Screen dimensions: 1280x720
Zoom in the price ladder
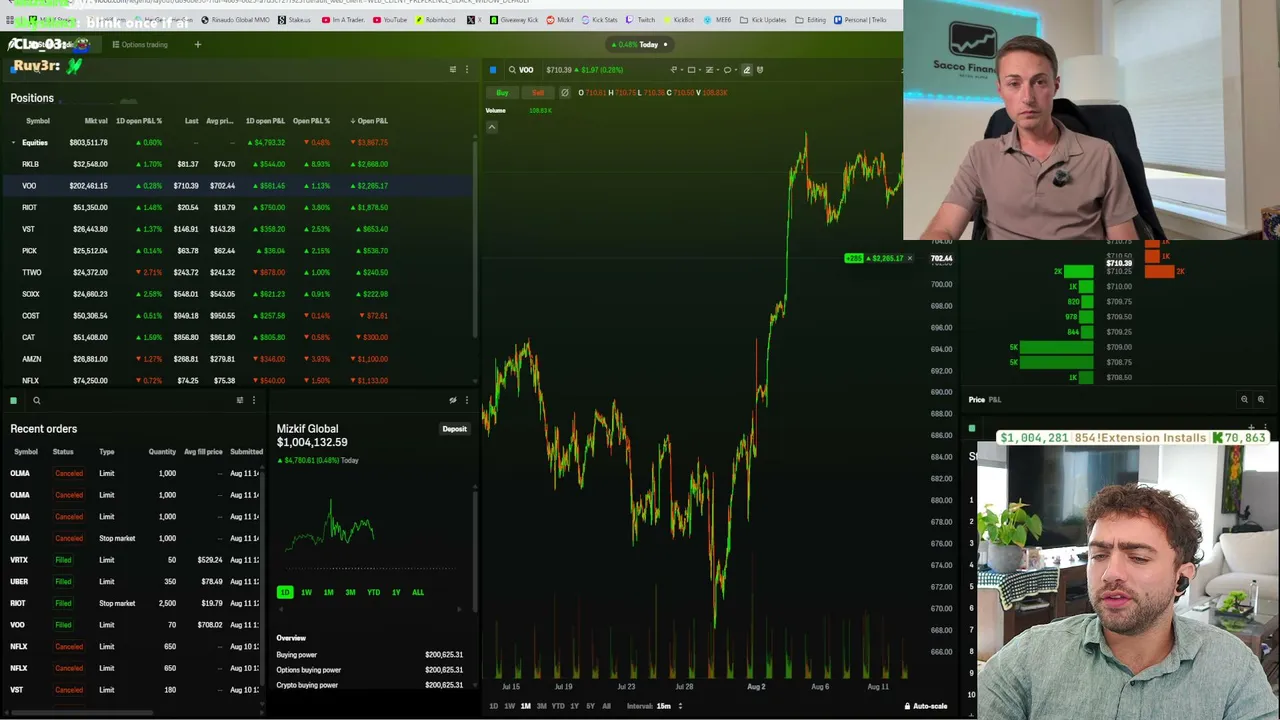[1260, 400]
